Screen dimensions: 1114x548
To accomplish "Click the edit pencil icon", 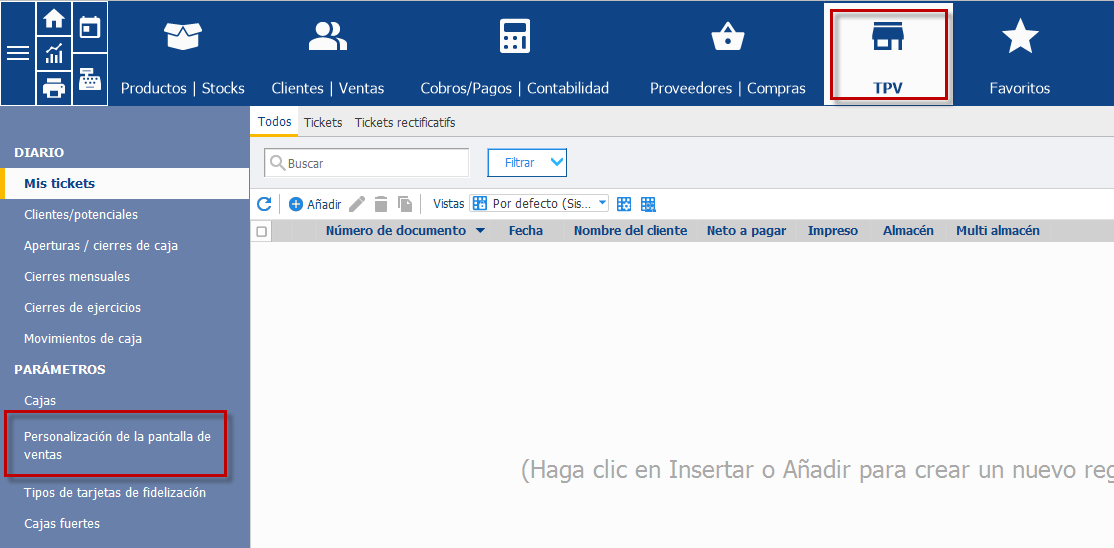I will pos(357,205).
